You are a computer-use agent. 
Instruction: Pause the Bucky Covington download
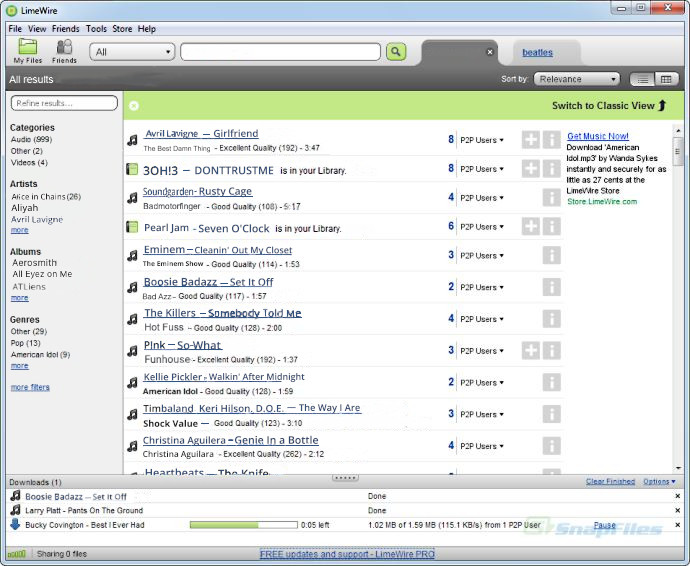pos(604,525)
